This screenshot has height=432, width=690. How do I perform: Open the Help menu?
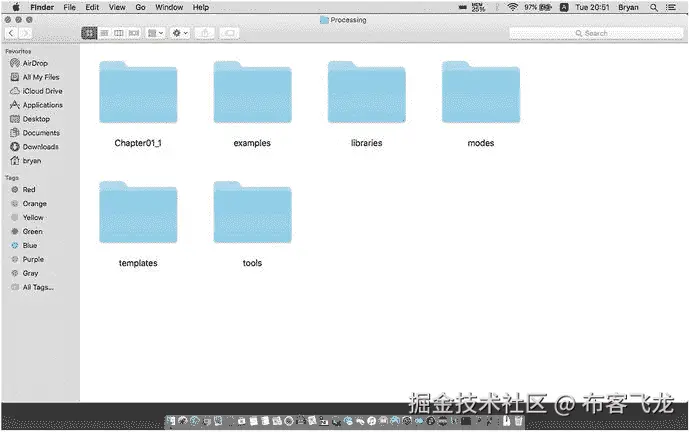tap(201, 7)
